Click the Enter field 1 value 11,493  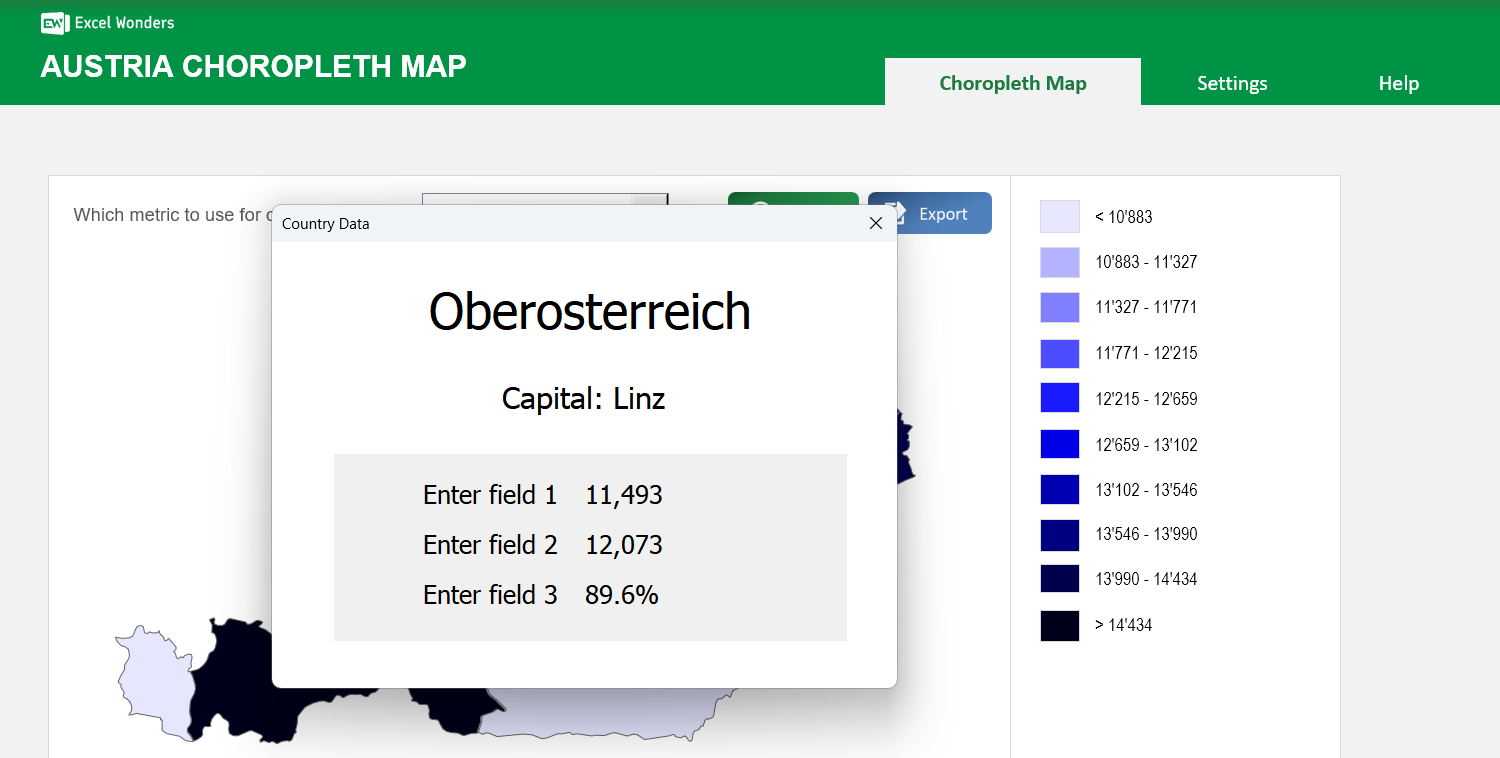click(623, 494)
